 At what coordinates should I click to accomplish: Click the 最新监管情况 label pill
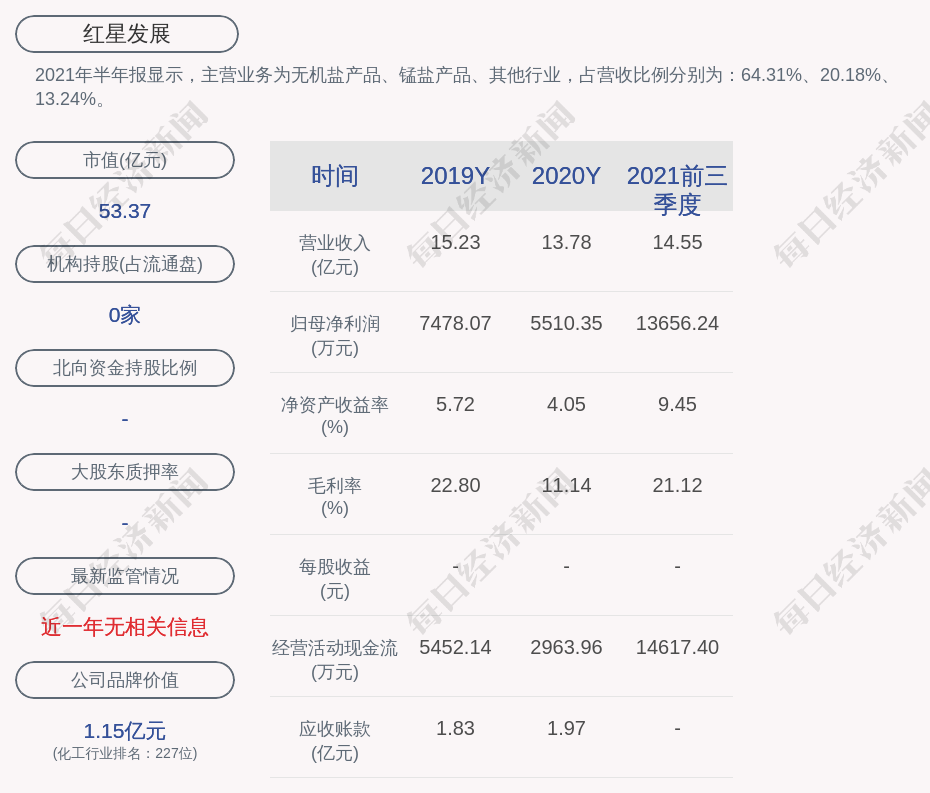(125, 576)
